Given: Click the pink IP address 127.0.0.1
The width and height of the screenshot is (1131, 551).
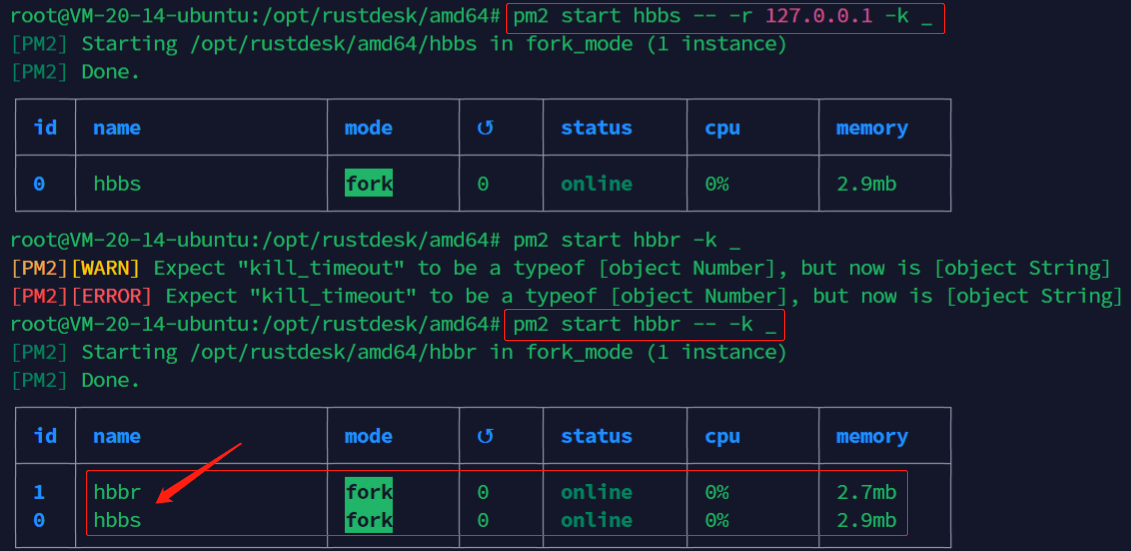Looking at the screenshot, I should pyautogui.click(x=819, y=17).
